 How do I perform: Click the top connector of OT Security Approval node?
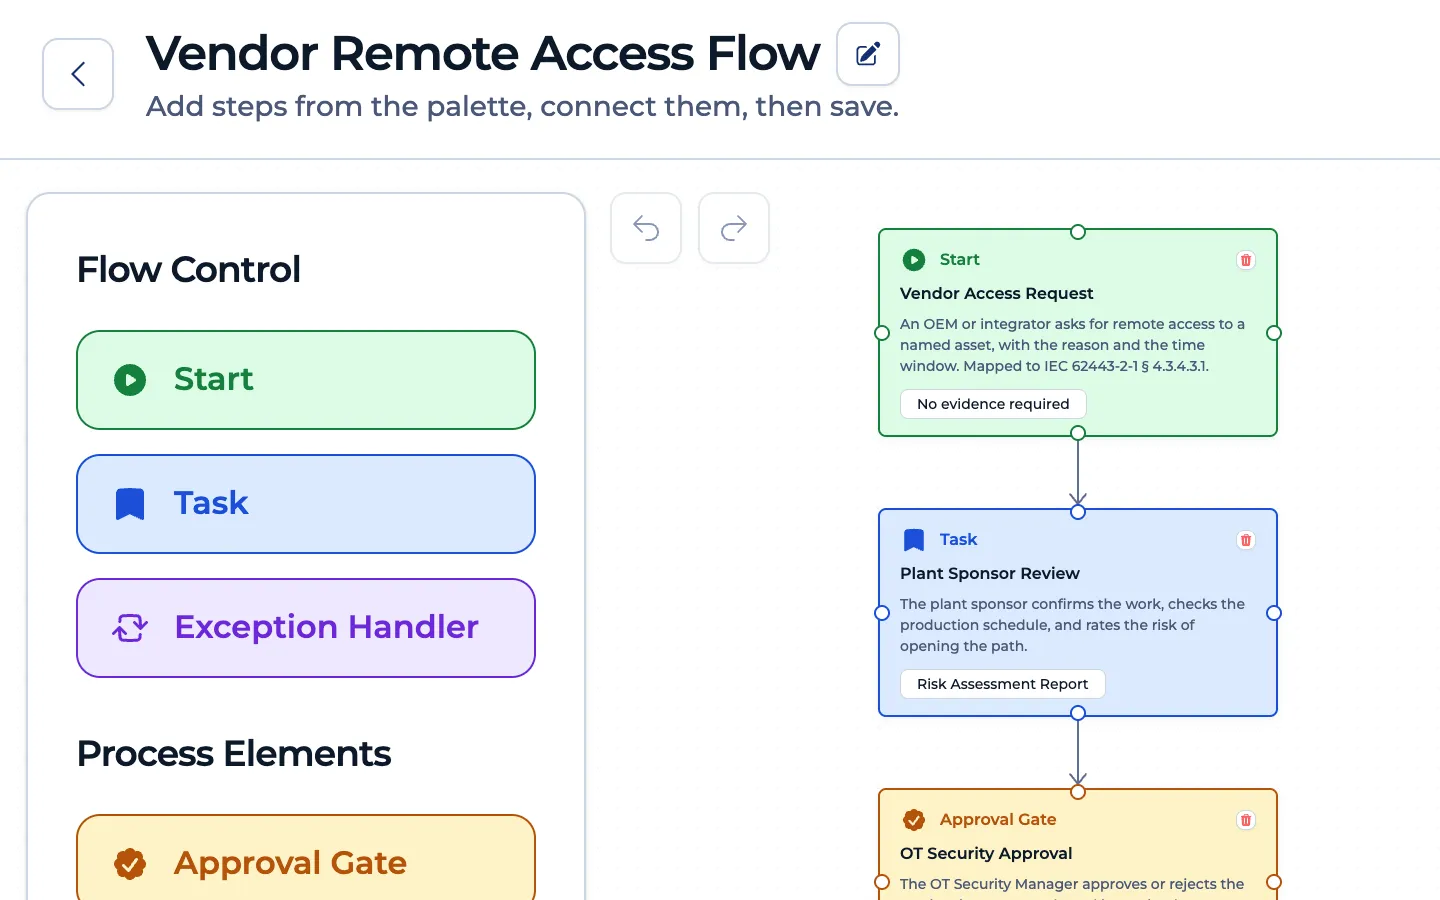1078,792
